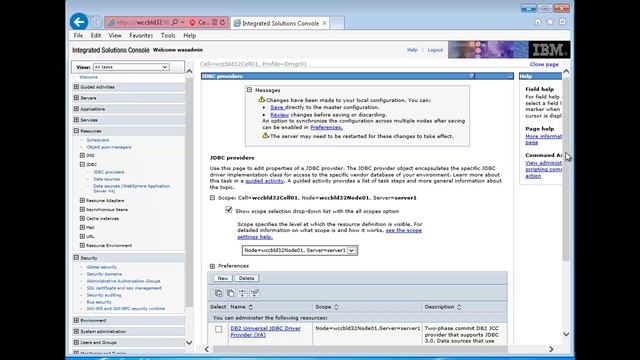Click the browser forward arrow button
This screenshot has width=640, height=360.
pyautogui.click(x=96, y=22)
